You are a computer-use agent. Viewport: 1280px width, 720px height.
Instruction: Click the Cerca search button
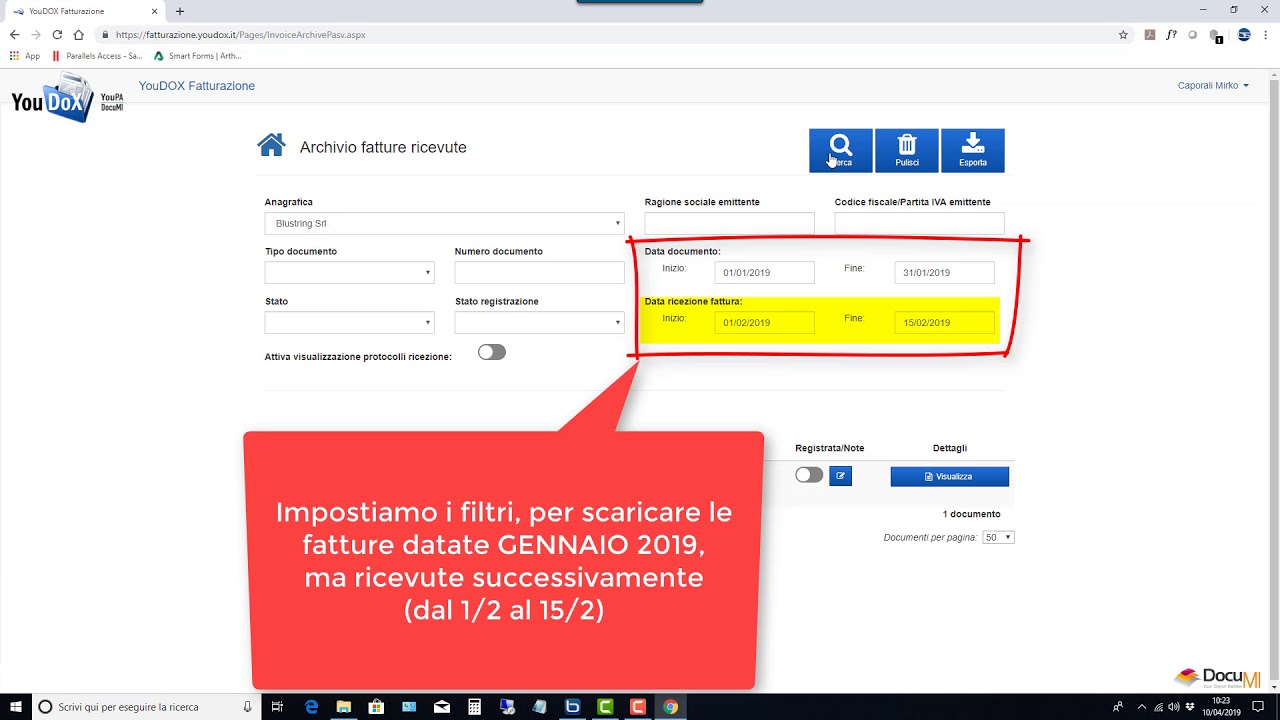tap(841, 150)
